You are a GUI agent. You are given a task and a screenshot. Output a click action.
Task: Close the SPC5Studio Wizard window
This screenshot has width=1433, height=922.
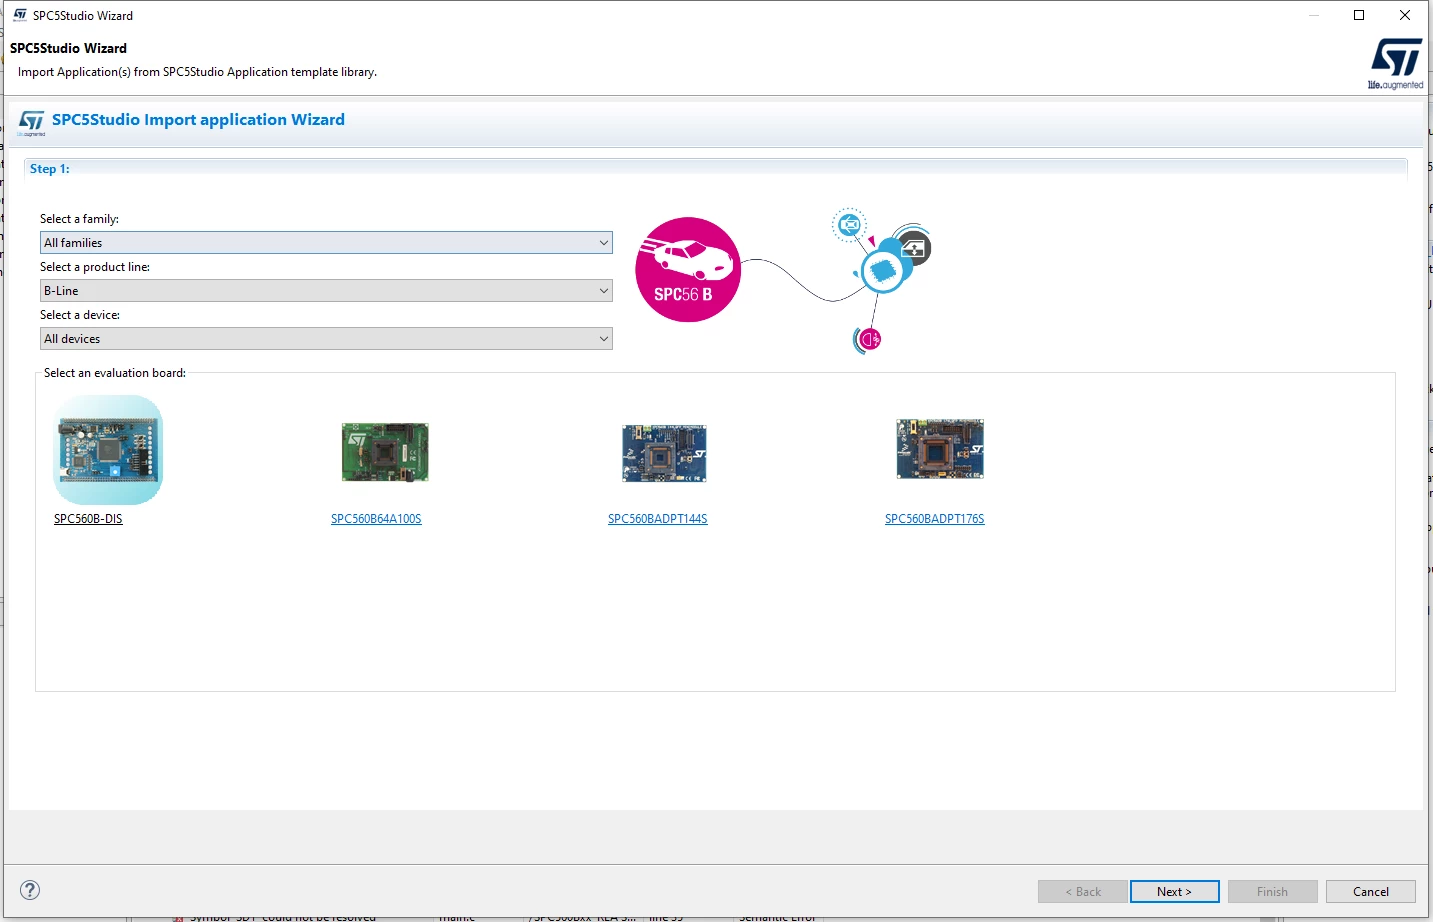pos(1405,15)
